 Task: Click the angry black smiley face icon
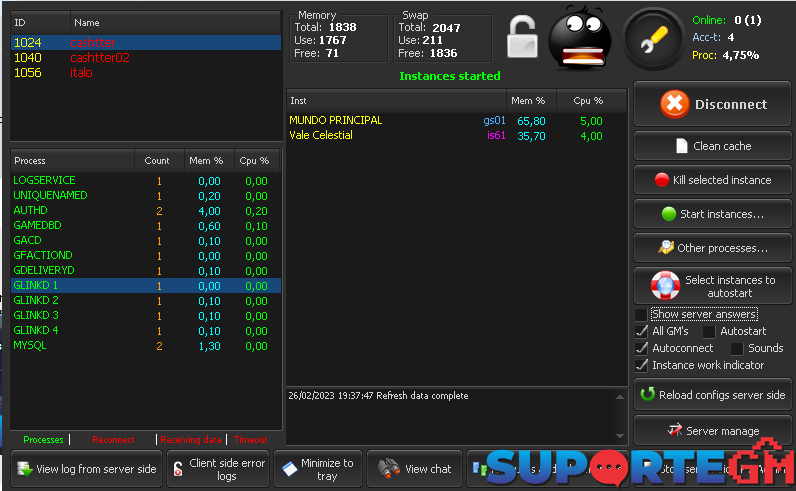coord(582,38)
